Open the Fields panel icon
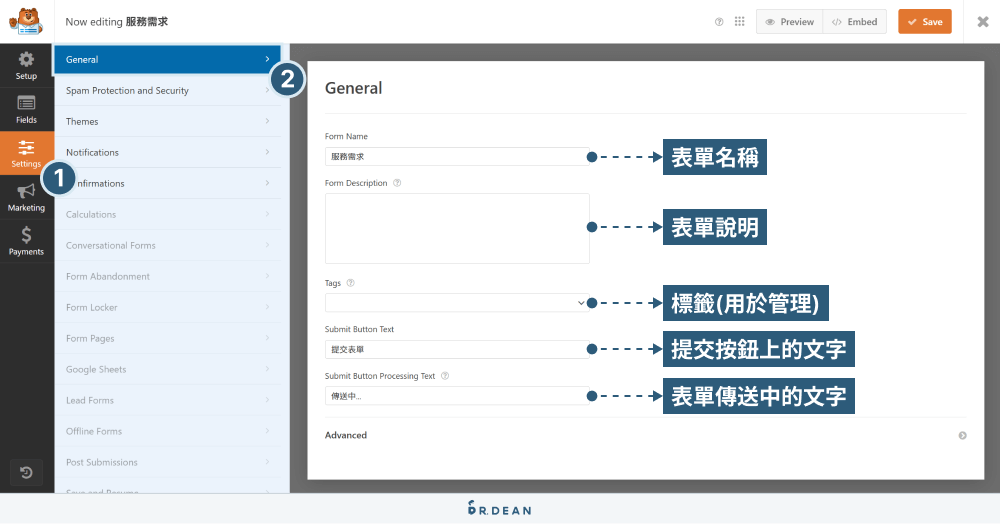 [x=26, y=103]
